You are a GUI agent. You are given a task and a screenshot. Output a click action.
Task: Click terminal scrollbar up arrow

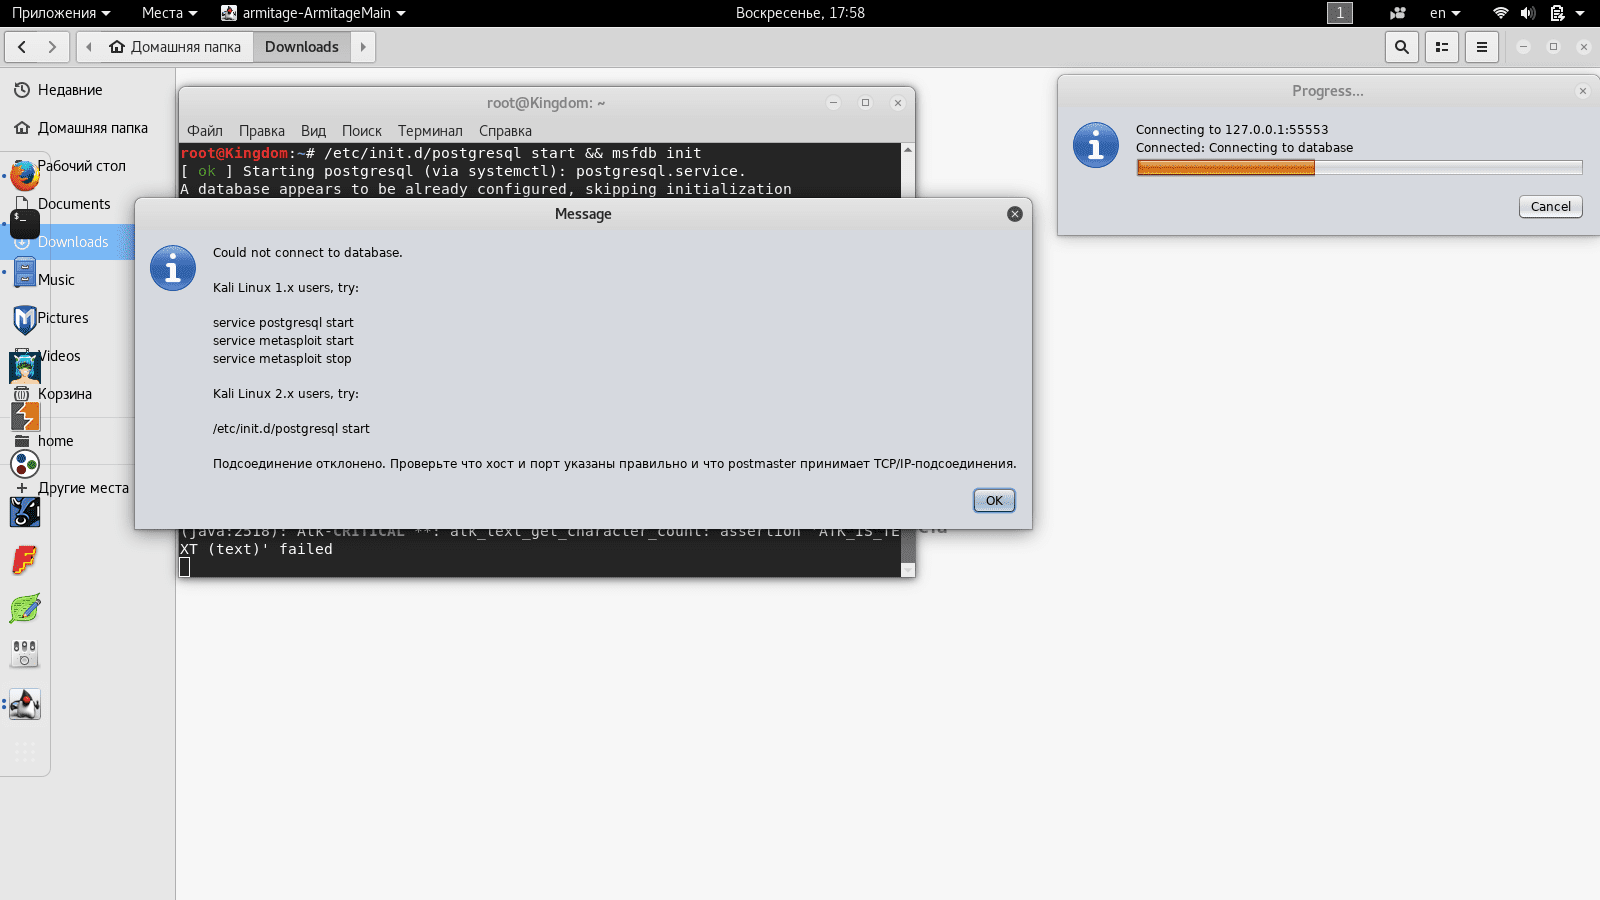click(908, 150)
